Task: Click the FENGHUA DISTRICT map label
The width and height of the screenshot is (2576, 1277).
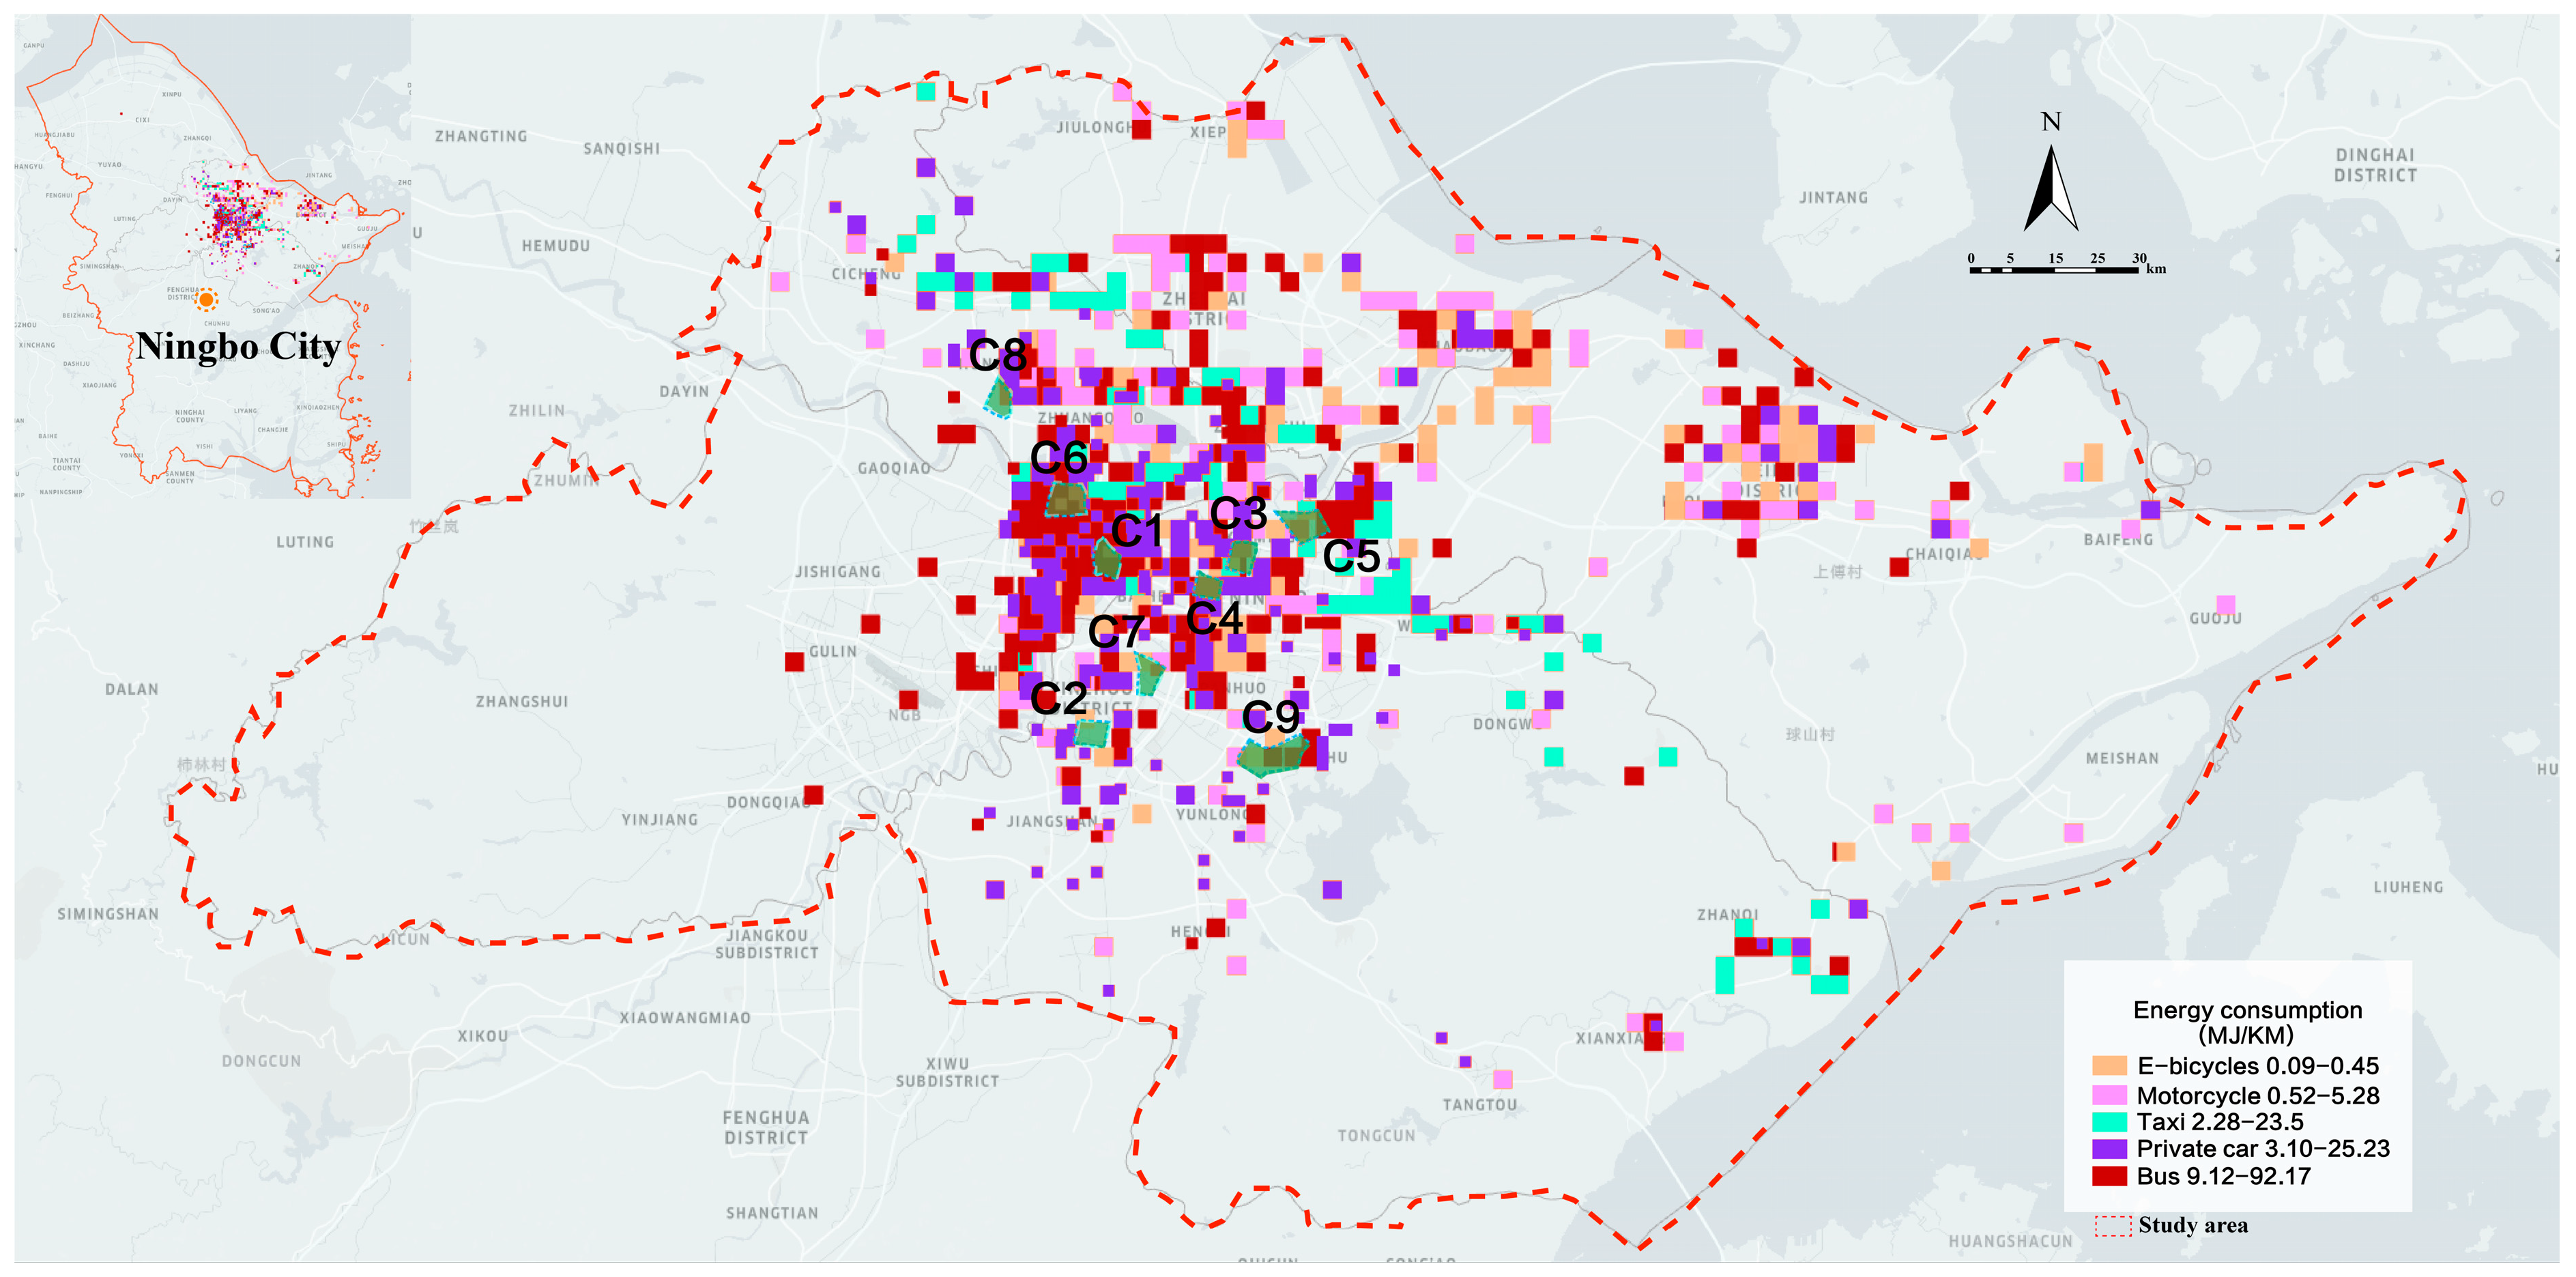Action: [766, 1128]
